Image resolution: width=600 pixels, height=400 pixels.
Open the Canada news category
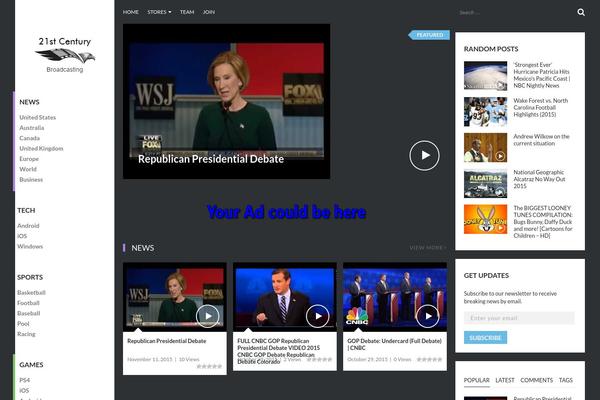tap(29, 138)
